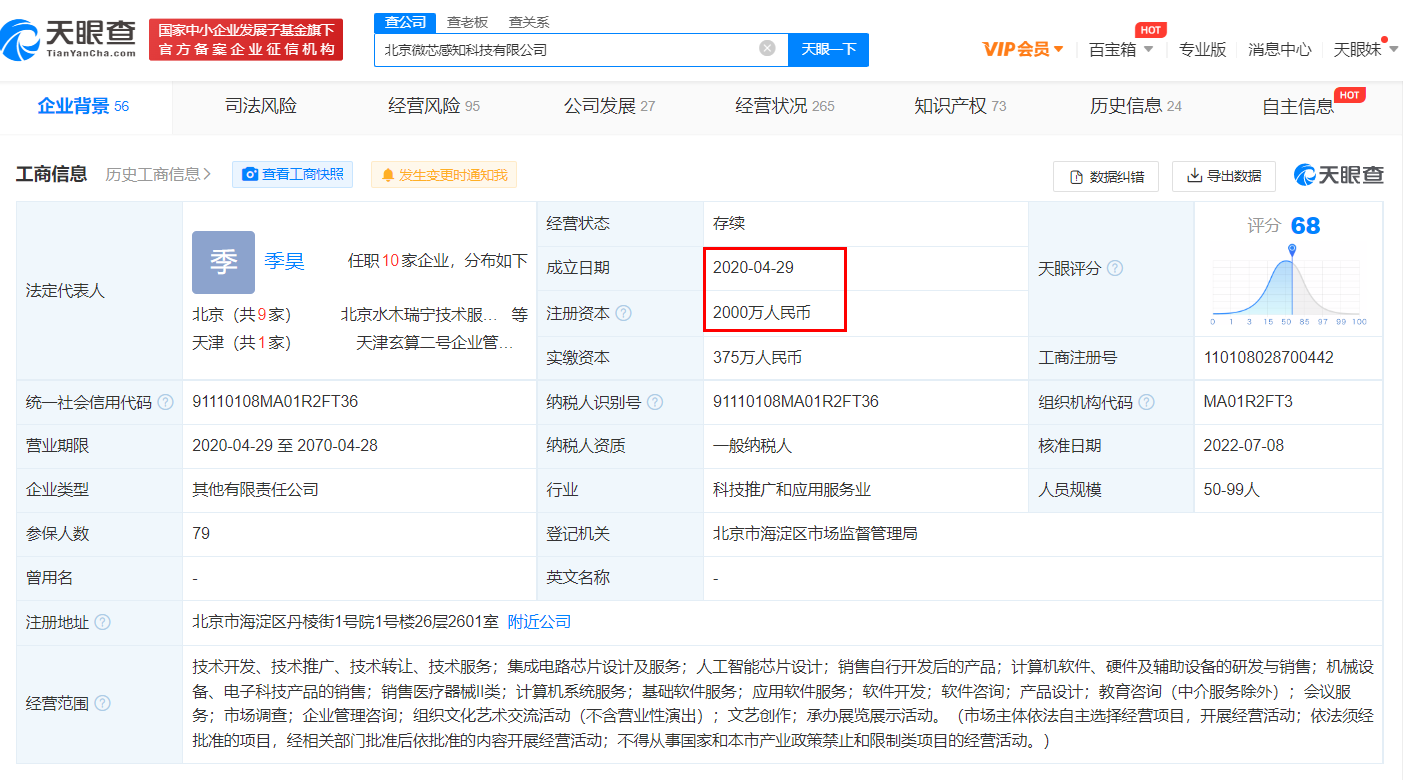This screenshot has width=1403, height=780.
Task: Open the 经营状况 tab
Action: tap(785, 106)
